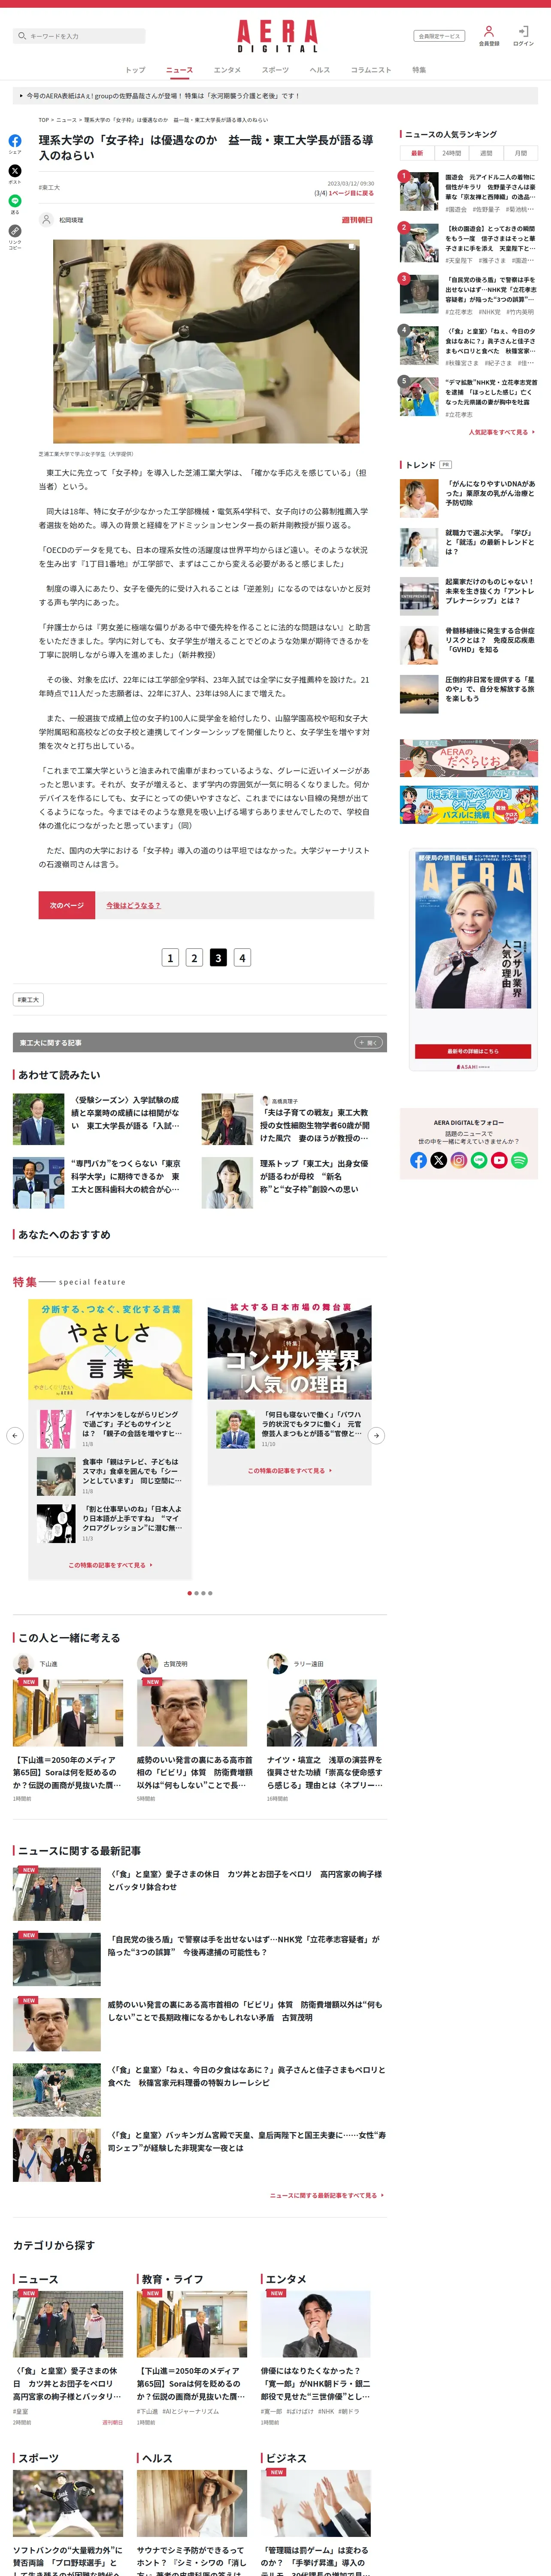551x2576 pixels.
Task: Open the トップ navigation tab
Action: pyautogui.click(x=135, y=70)
